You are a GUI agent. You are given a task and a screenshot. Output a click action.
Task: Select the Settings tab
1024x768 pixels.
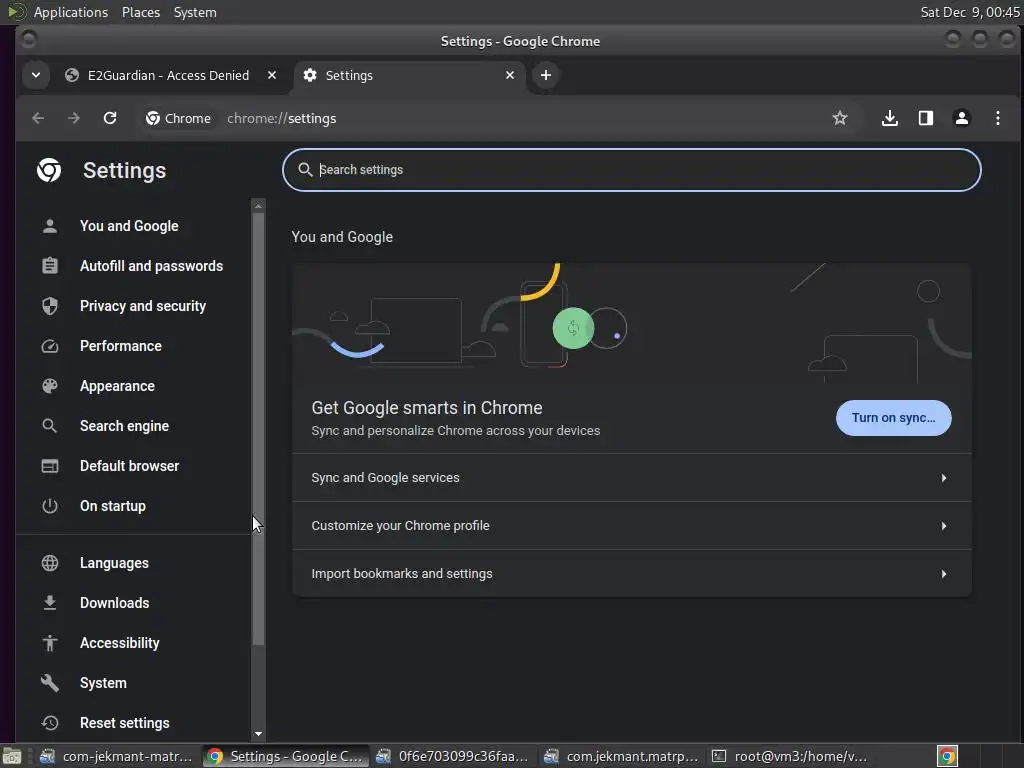(x=408, y=76)
